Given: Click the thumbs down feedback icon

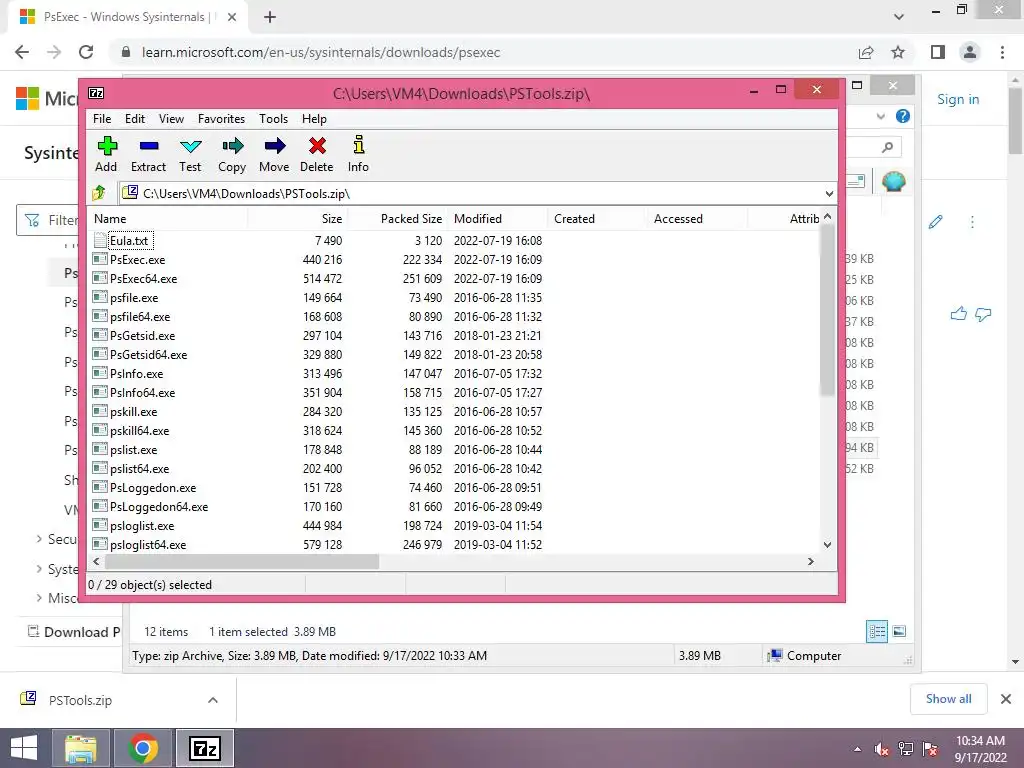Looking at the screenshot, I should [983, 315].
